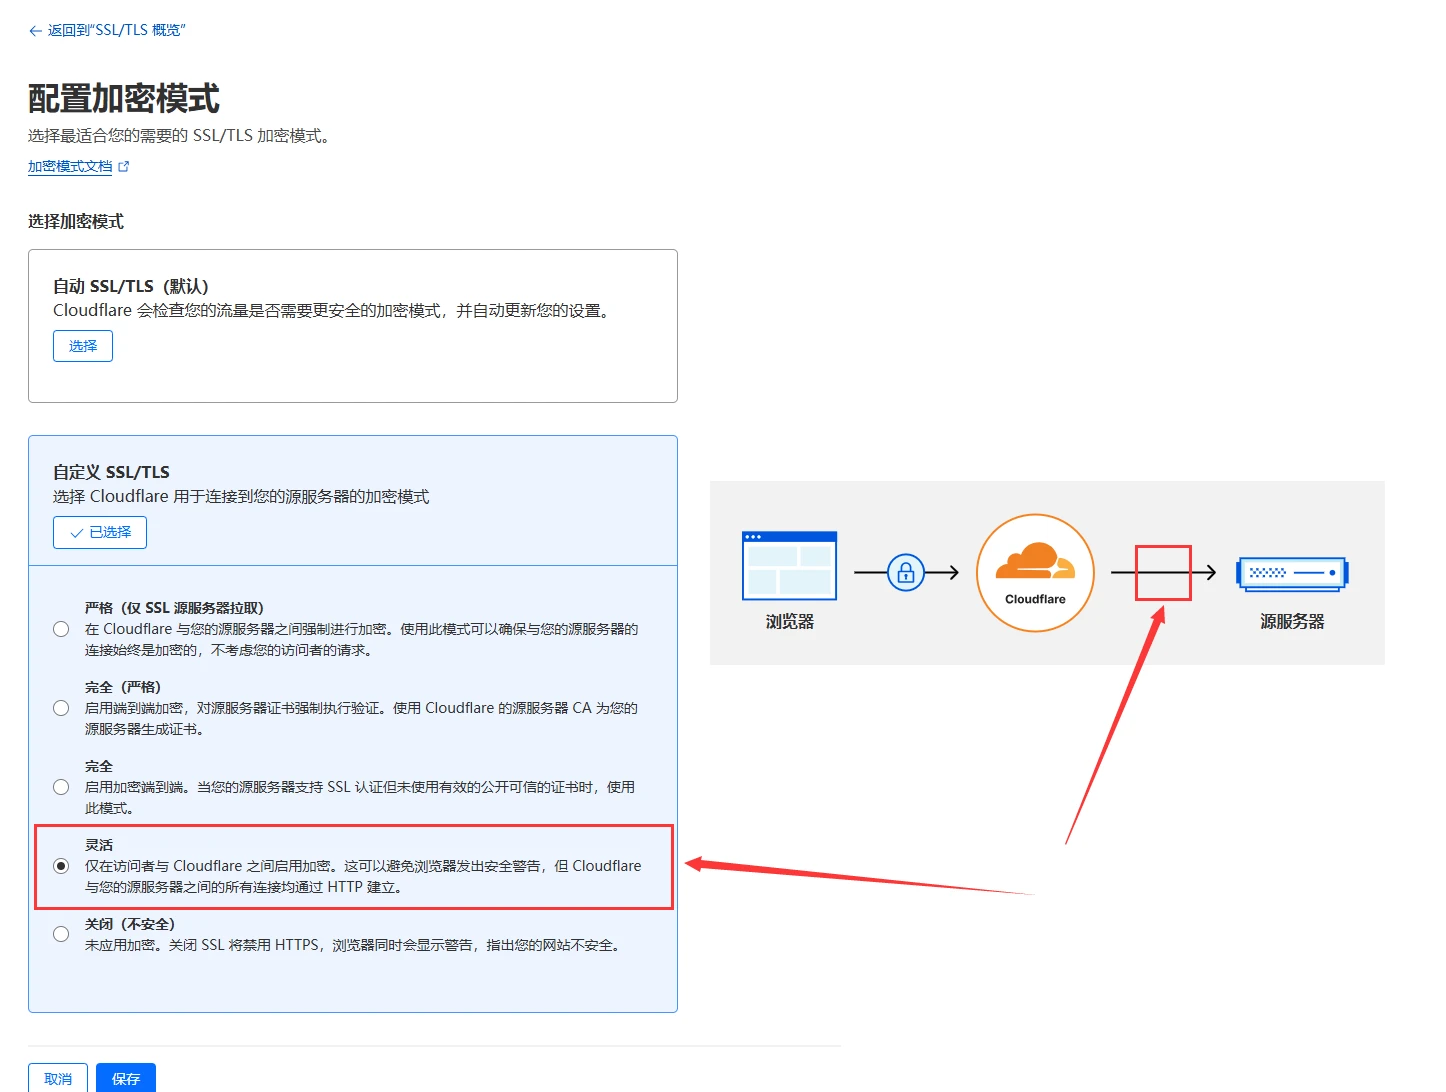The width and height of the screenshot is (1446, 1092).
Task: Click the 源服务器 label in the diagram
Action: coord(1292,622)
